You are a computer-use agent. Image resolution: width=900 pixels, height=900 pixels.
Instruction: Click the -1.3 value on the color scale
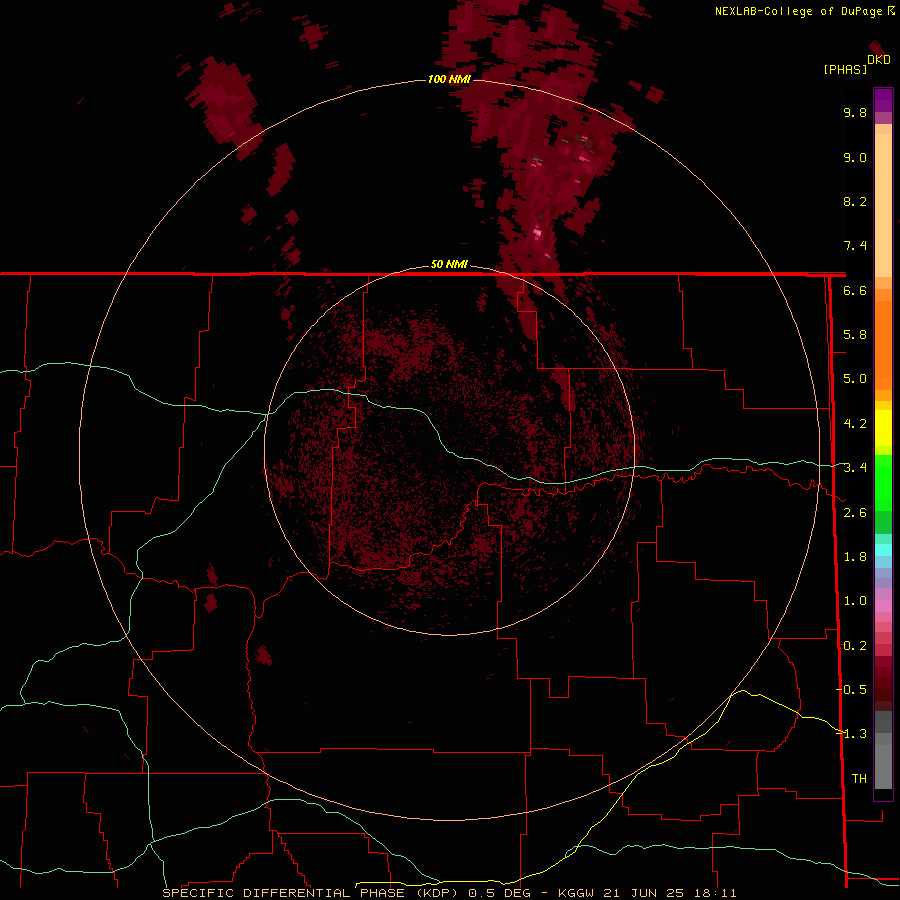(851, 734)
